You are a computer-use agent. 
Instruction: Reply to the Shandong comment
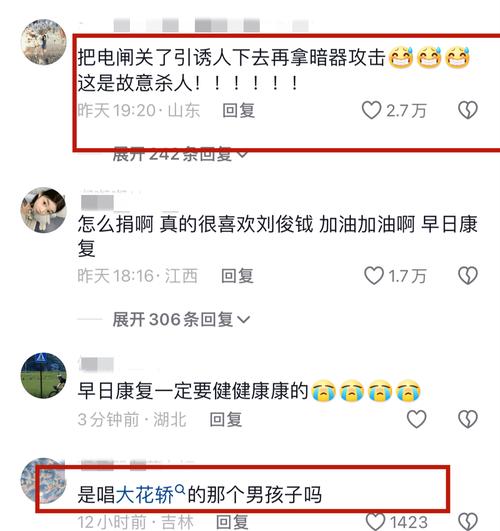[x=238, y=111]
